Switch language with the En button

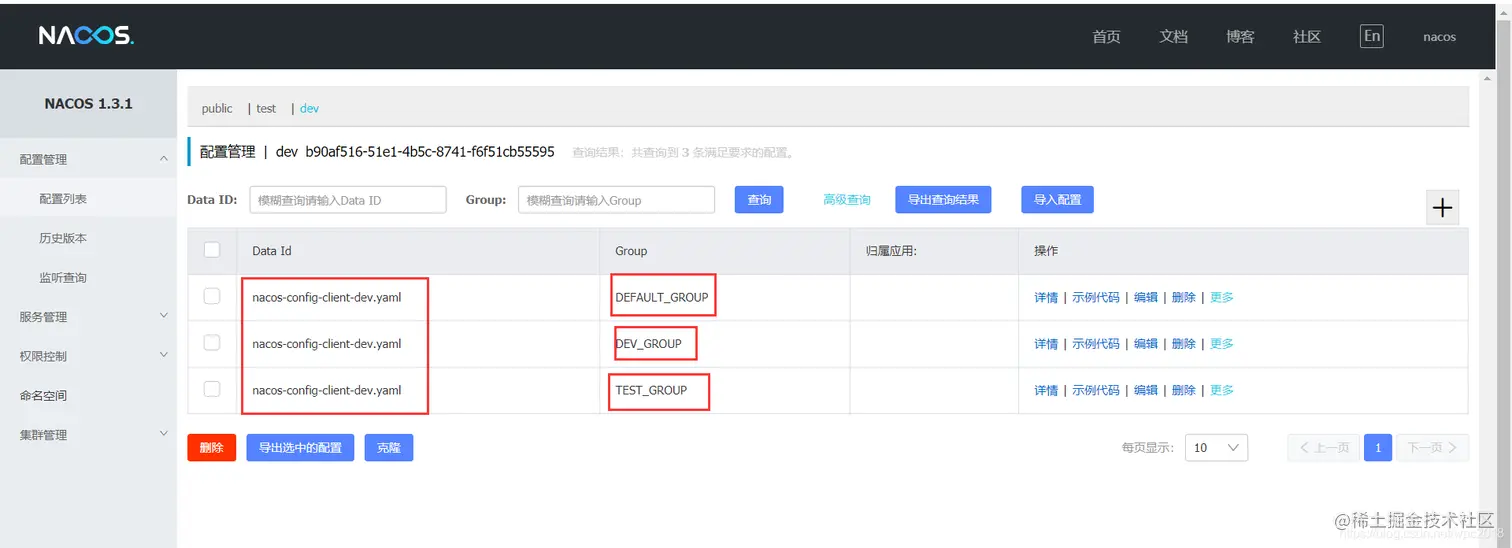[x=1372, y=36]
